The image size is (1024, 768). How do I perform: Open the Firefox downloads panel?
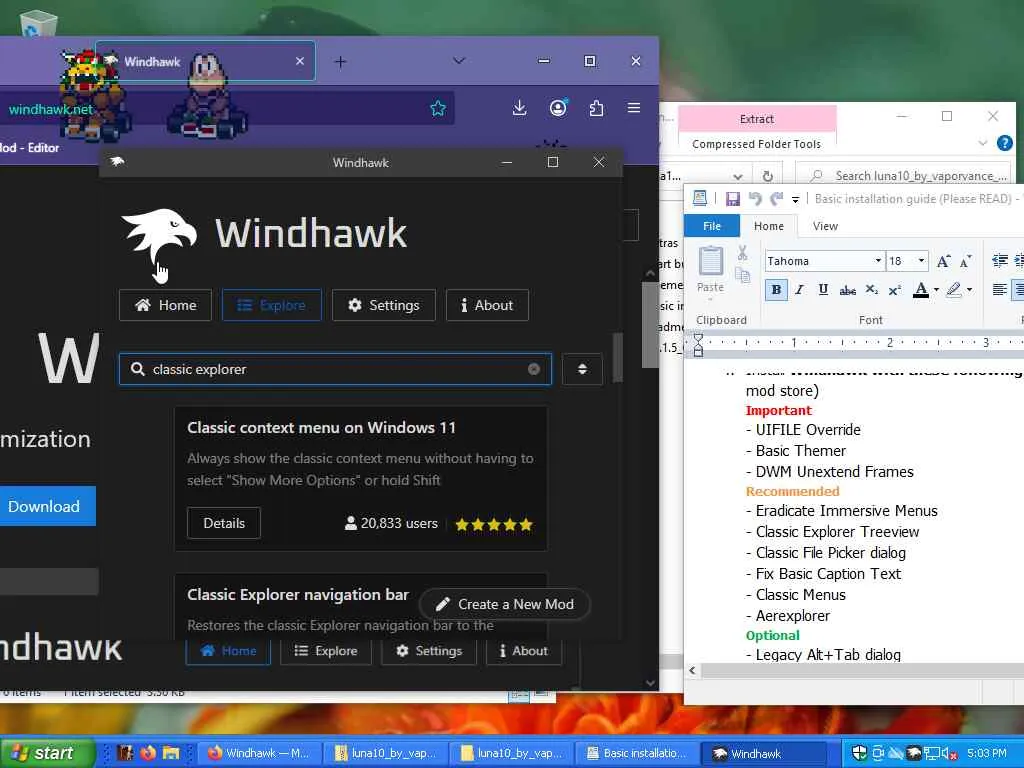[519, 108]
